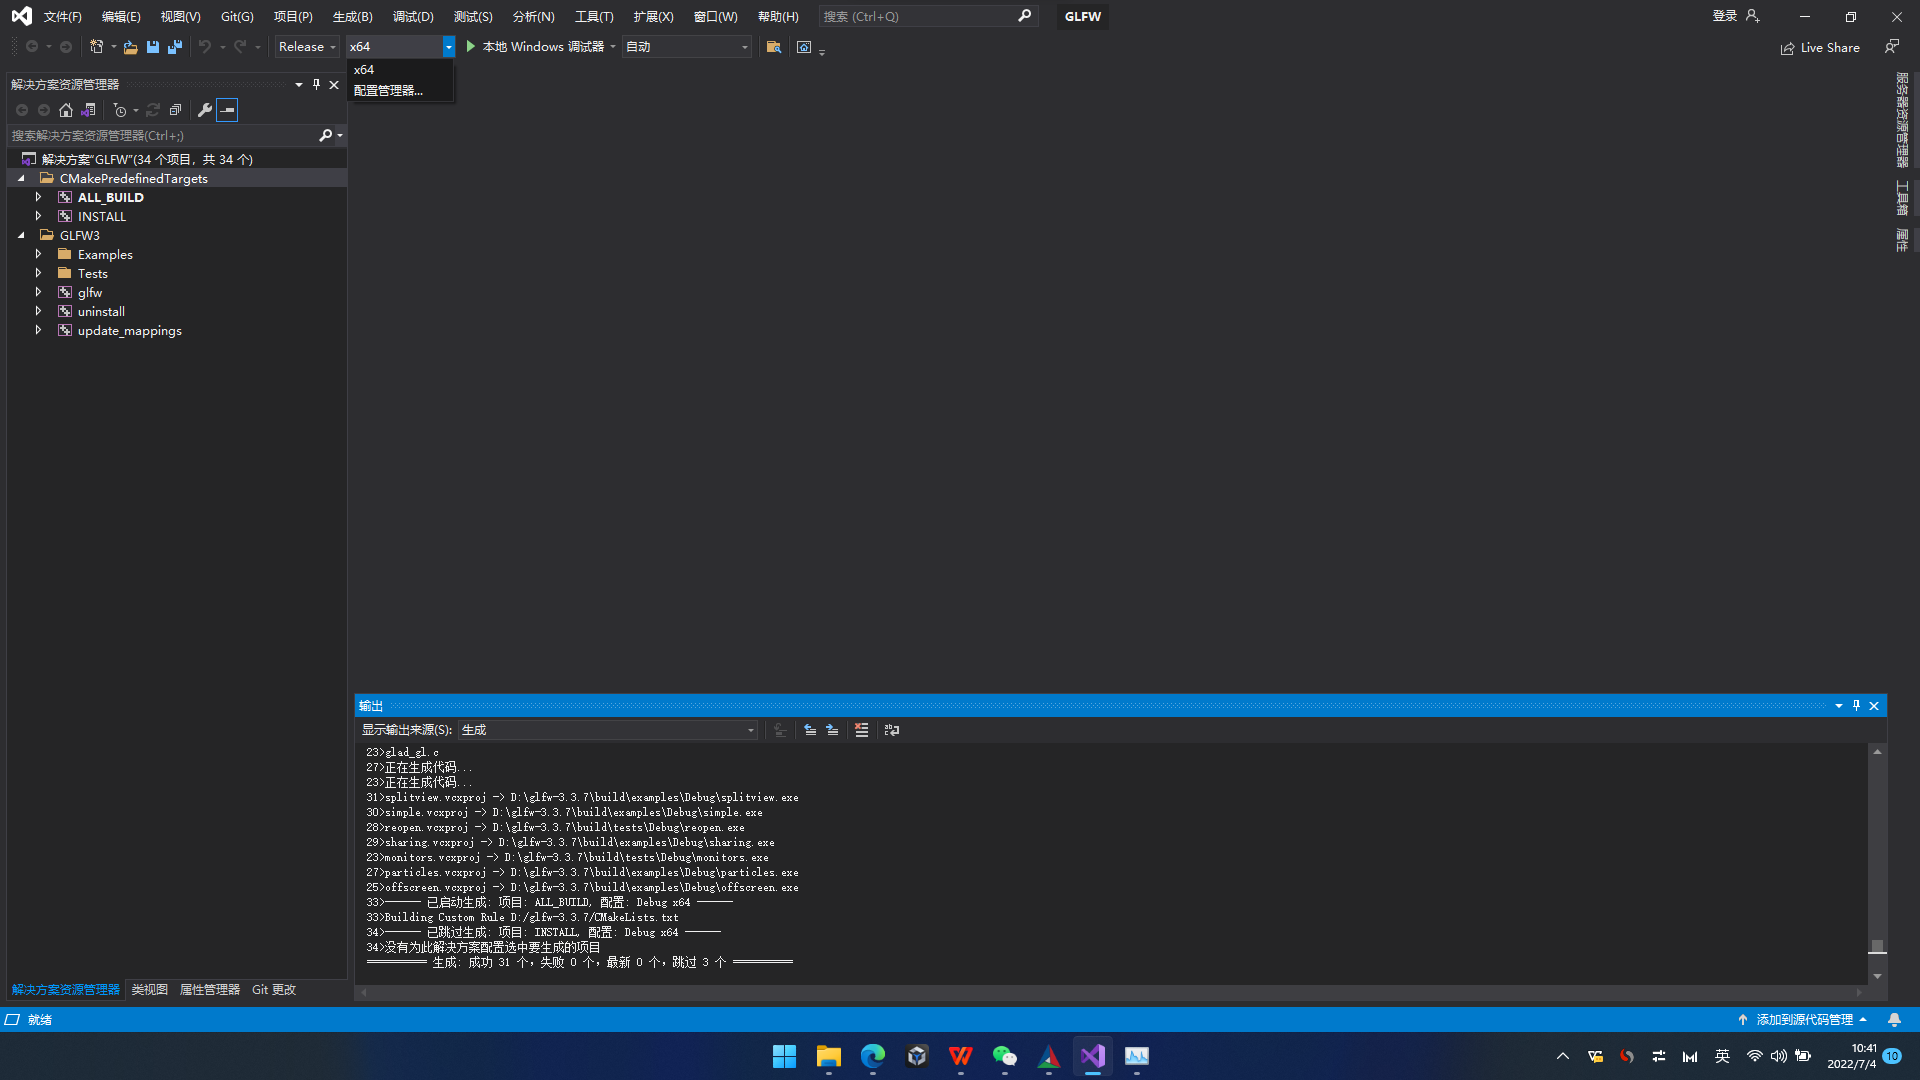The width and height of the screenshot is (1920, 1080).
Task: Open the 显示输出来源 source dropdown
Action: tap(607, 730)
